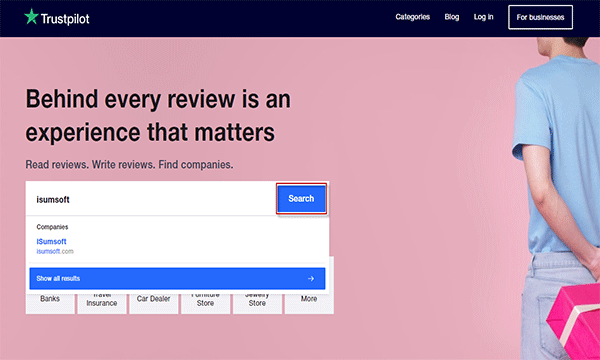This screenshot has height=360, width=600.
Task: Go to the Blog page
Action: pyautogui.click(x=452, y=17)
